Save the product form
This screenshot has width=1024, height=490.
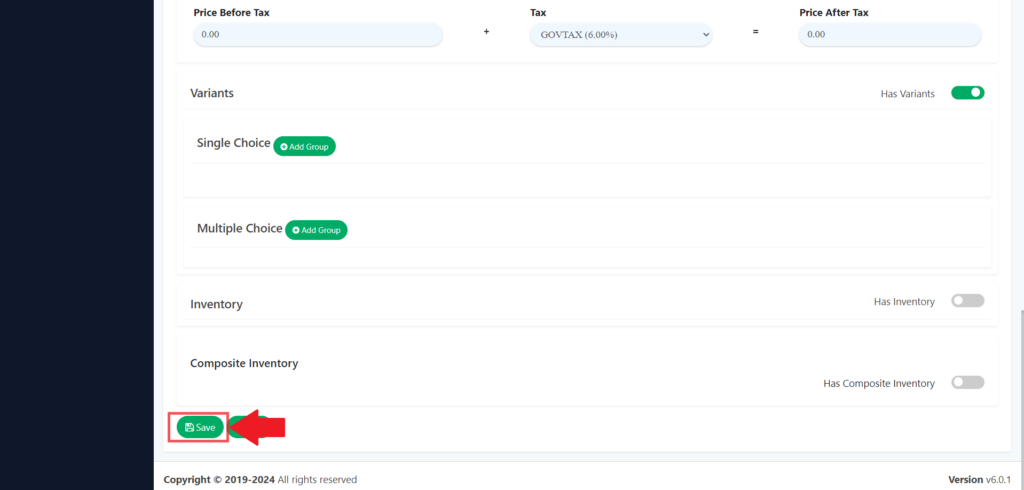200,427
